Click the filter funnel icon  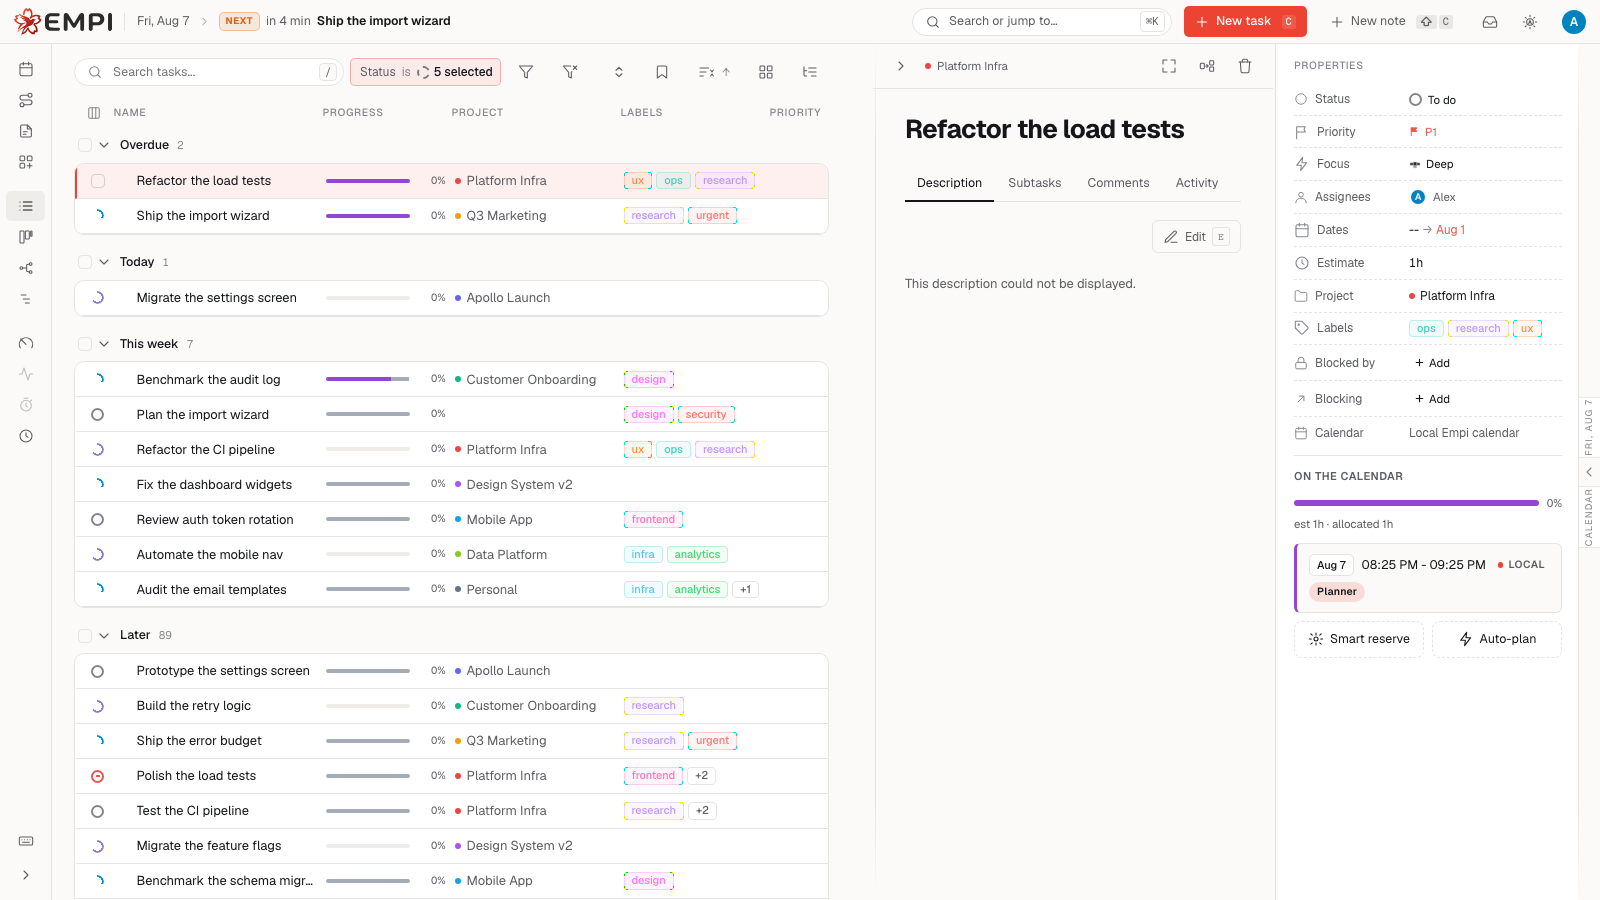526,72
